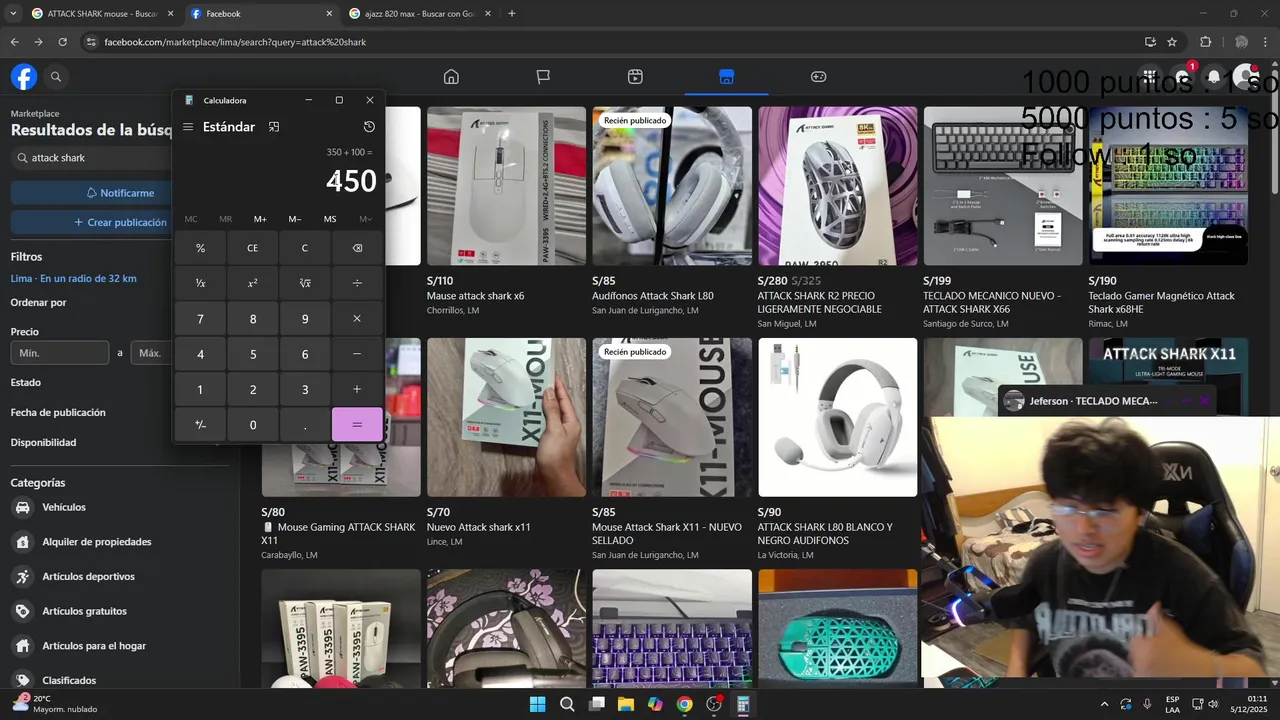Open the Calculator hamburger navigation menu
The height and width of the screenshot is (720, 1280).
click(188, 127)
